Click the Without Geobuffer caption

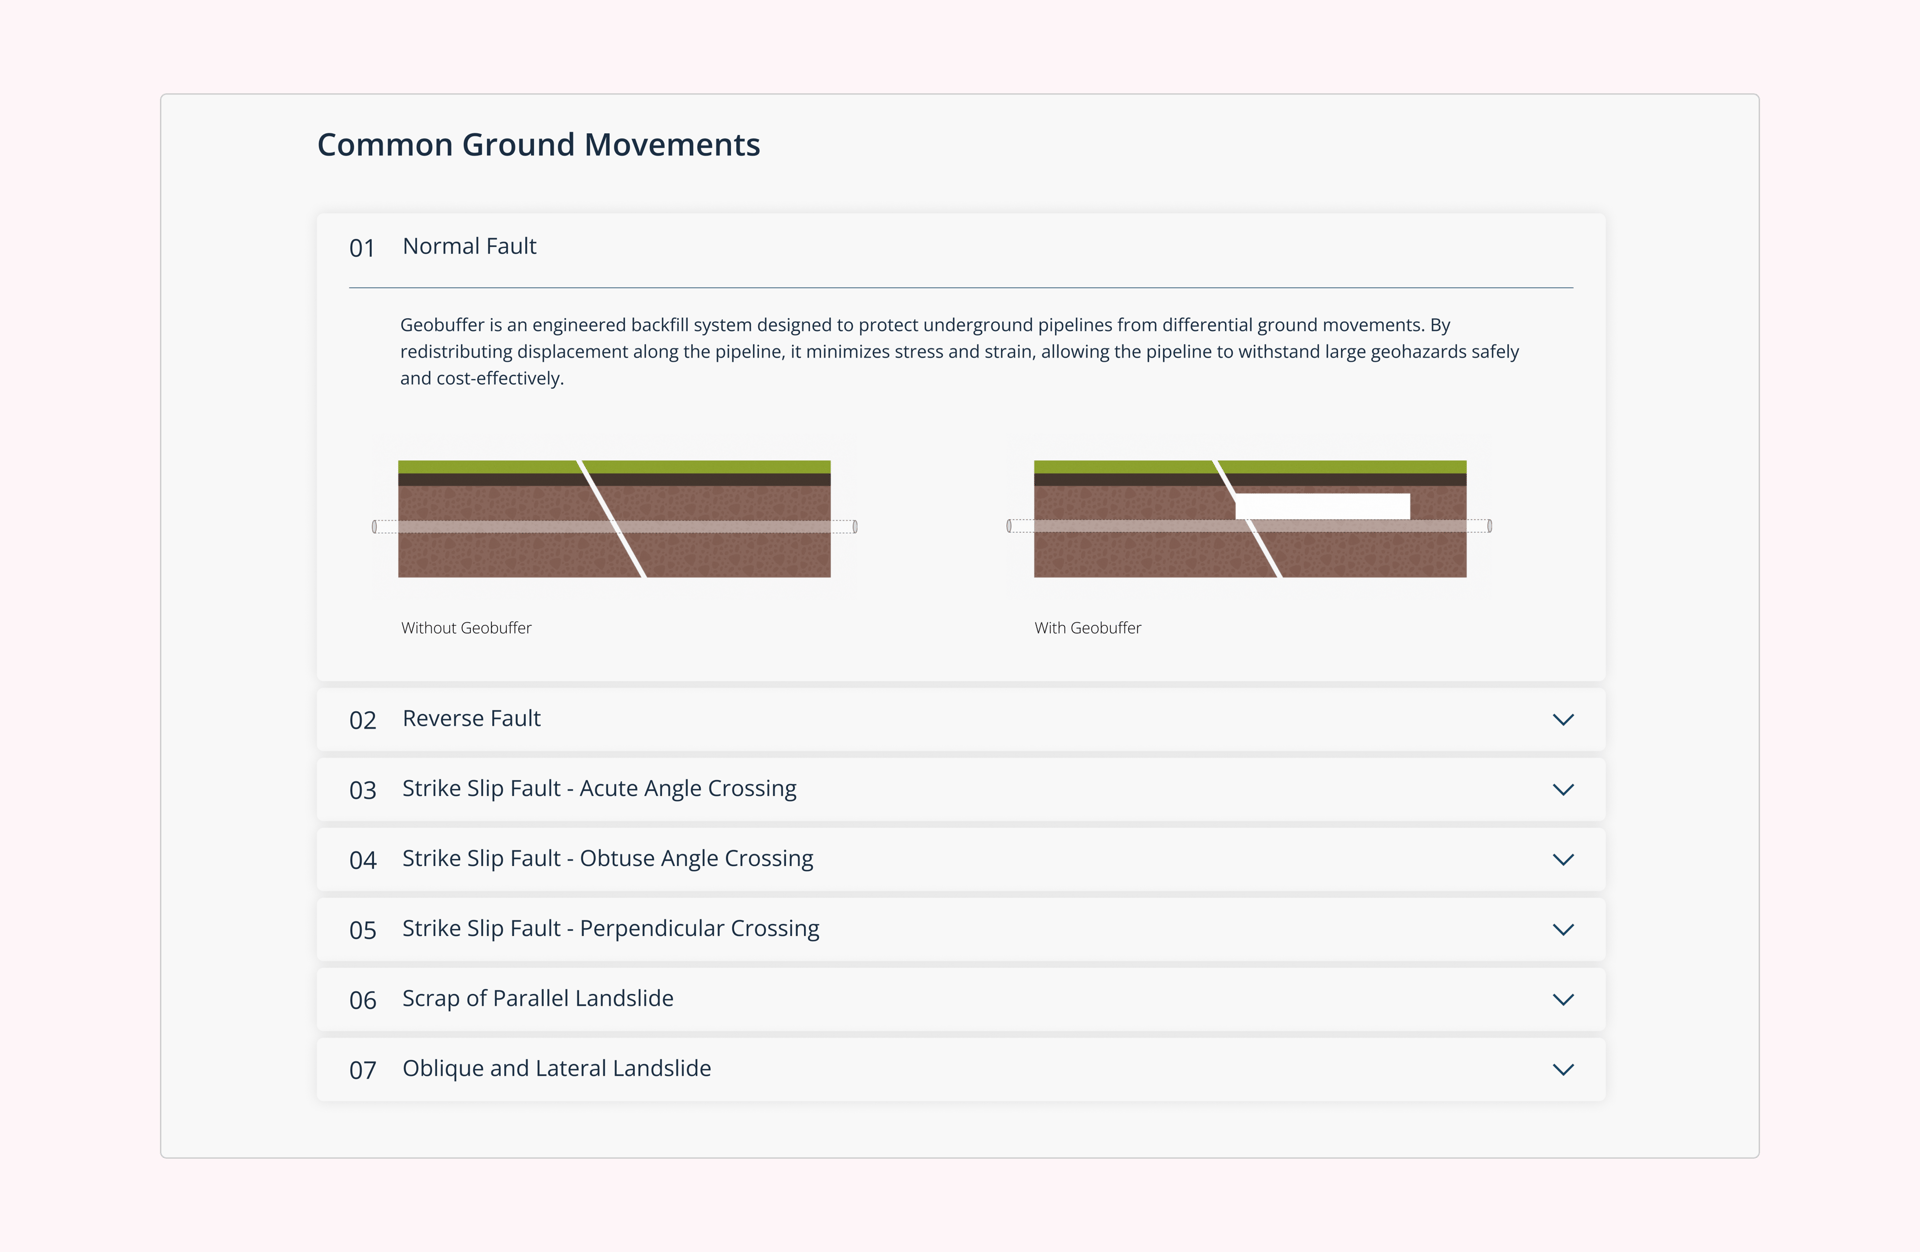pos(466,628)
